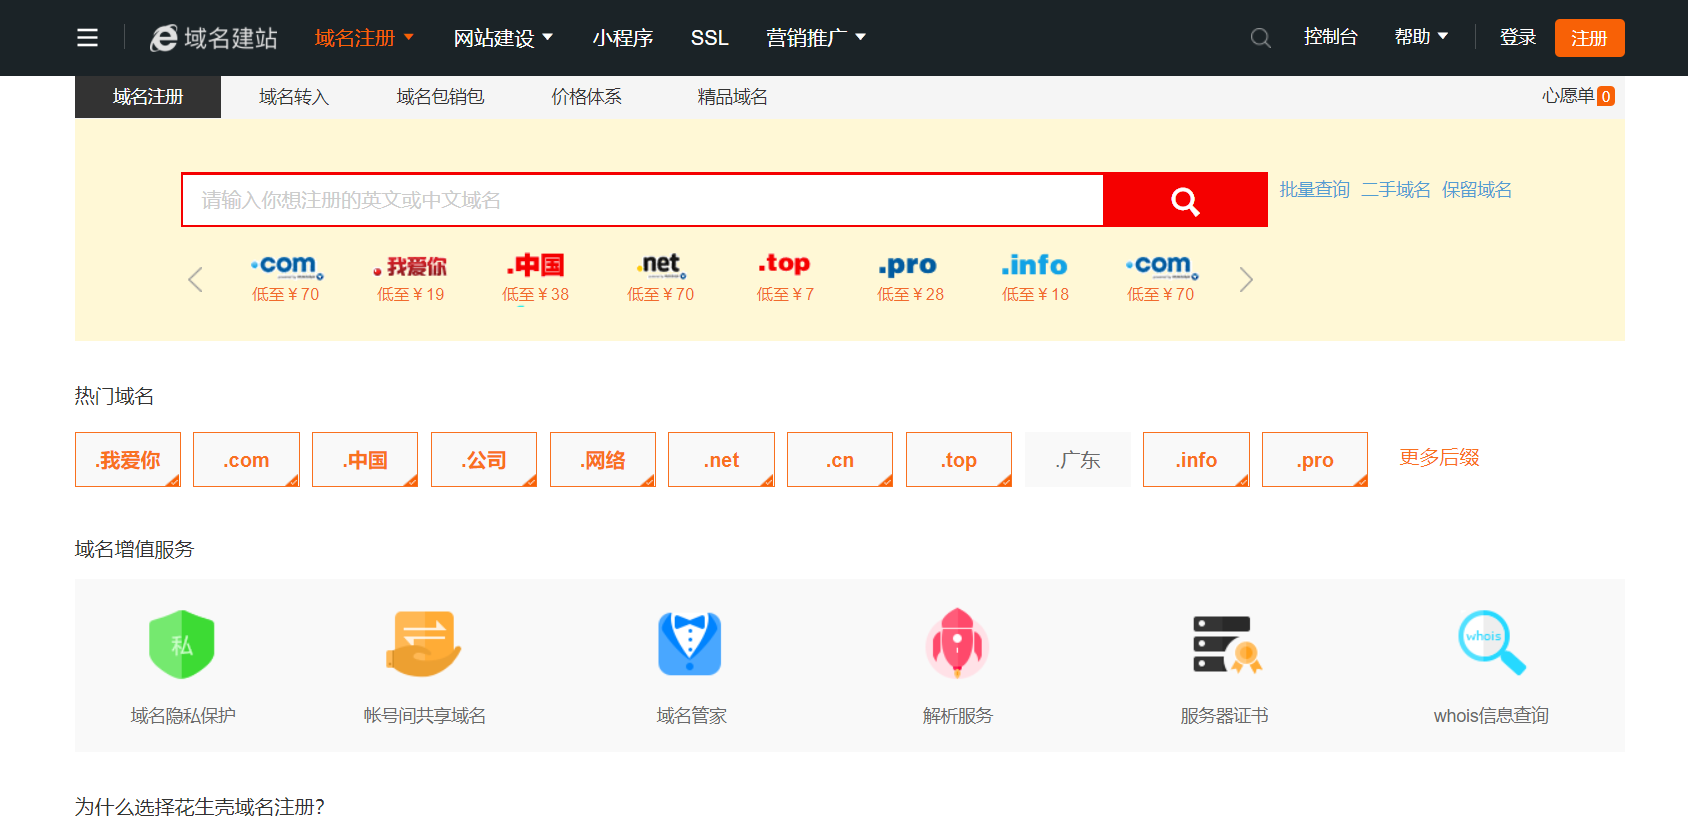1688x816 pixels.
Task: Expand the 帮助 dropdown menu
Action: point(1421,37)
